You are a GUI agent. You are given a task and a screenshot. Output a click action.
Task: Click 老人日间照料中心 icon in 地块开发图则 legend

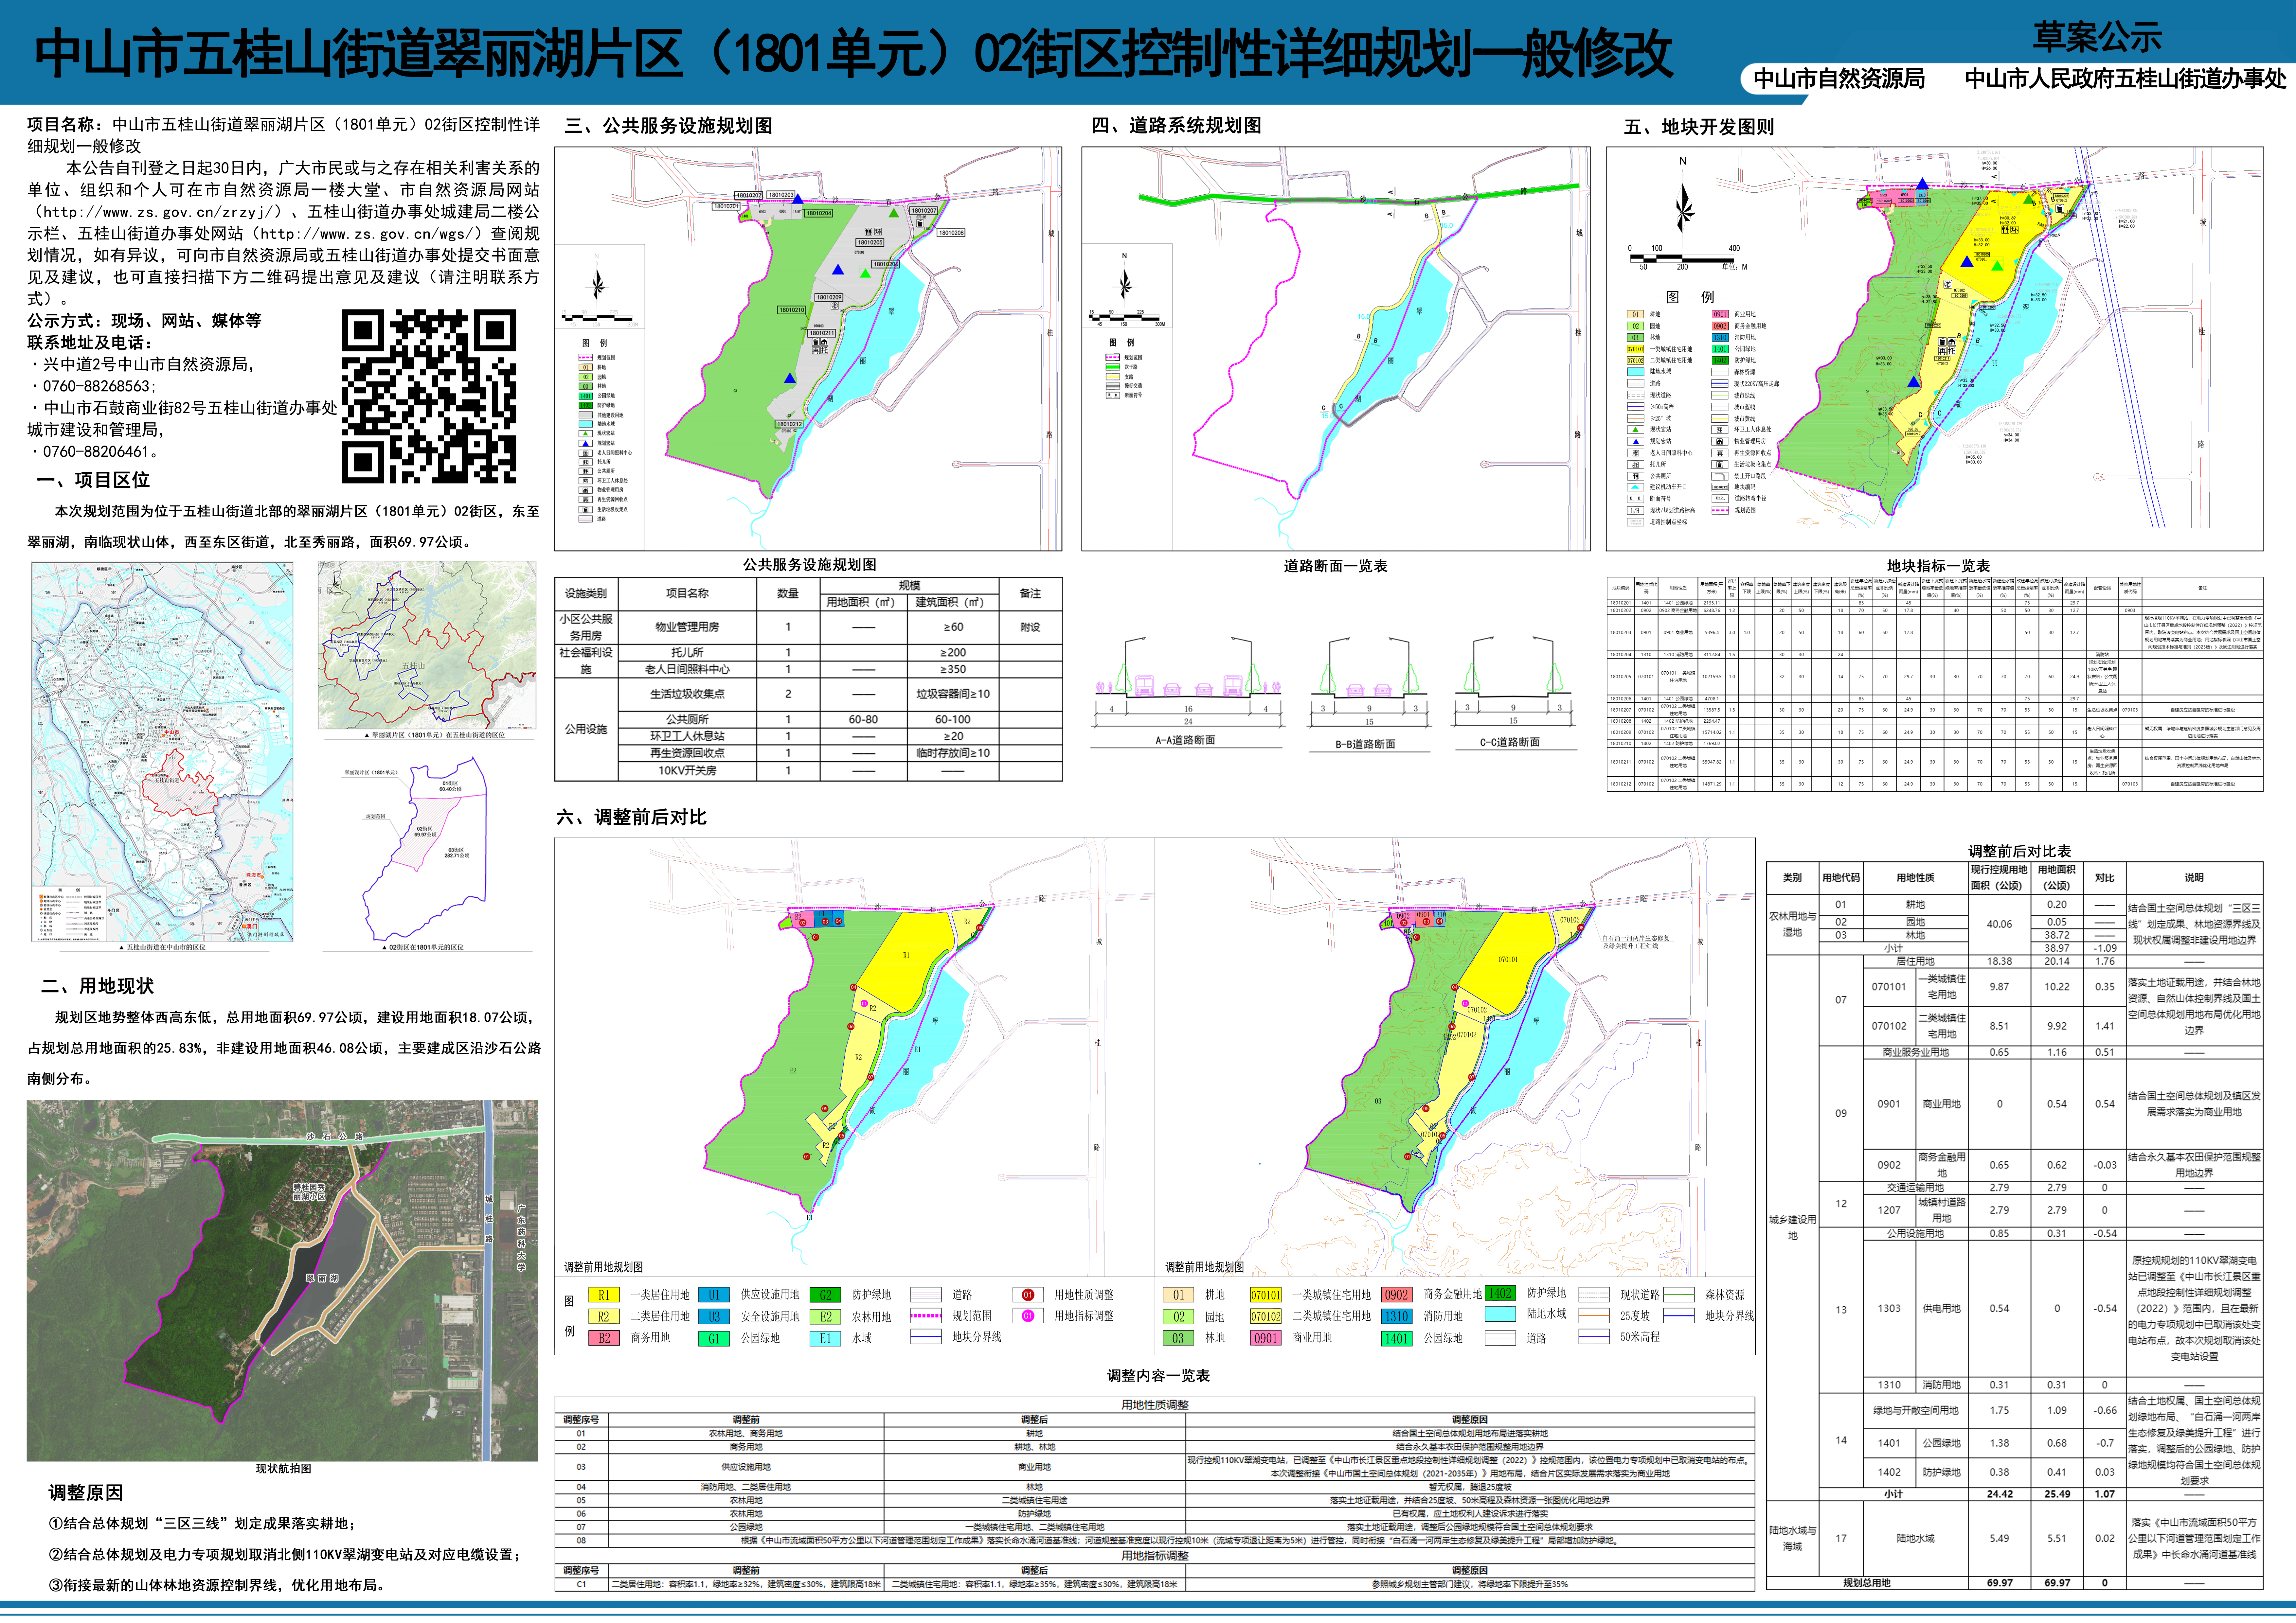1636,453
